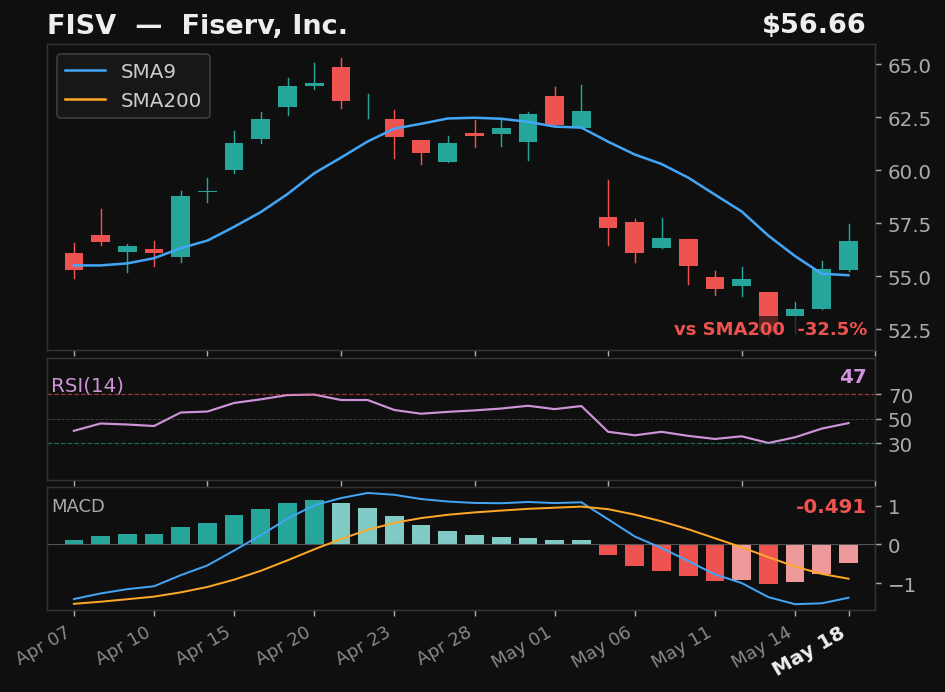Click the May 01 date label
The width and height of the screenshot is (945, 692).
click(521, 647)
